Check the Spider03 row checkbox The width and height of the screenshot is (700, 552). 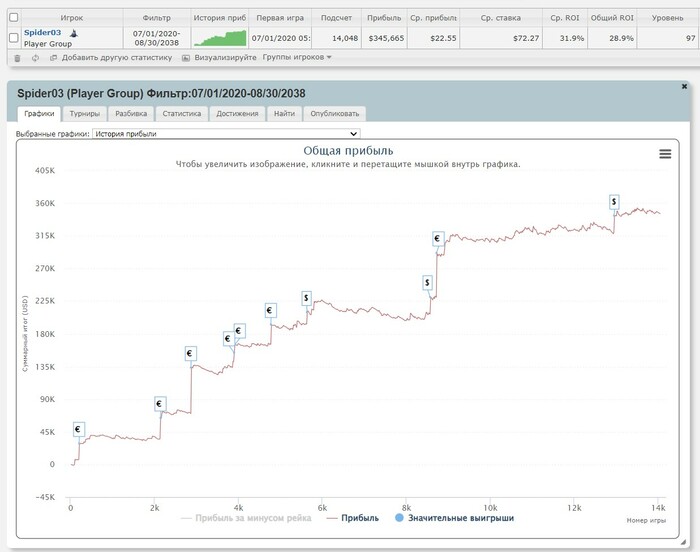pos(14,38)
